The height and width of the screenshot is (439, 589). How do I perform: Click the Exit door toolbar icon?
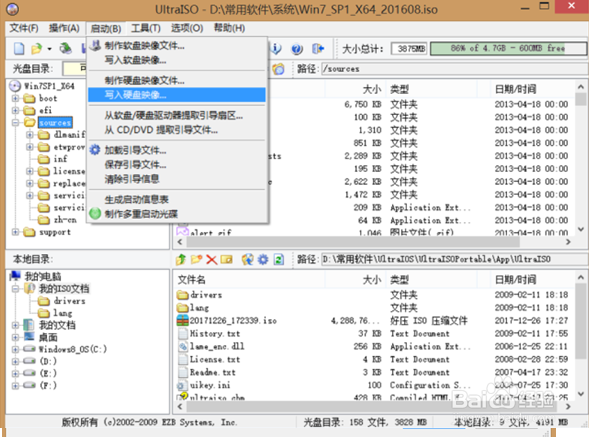click(x=317, y=48)
